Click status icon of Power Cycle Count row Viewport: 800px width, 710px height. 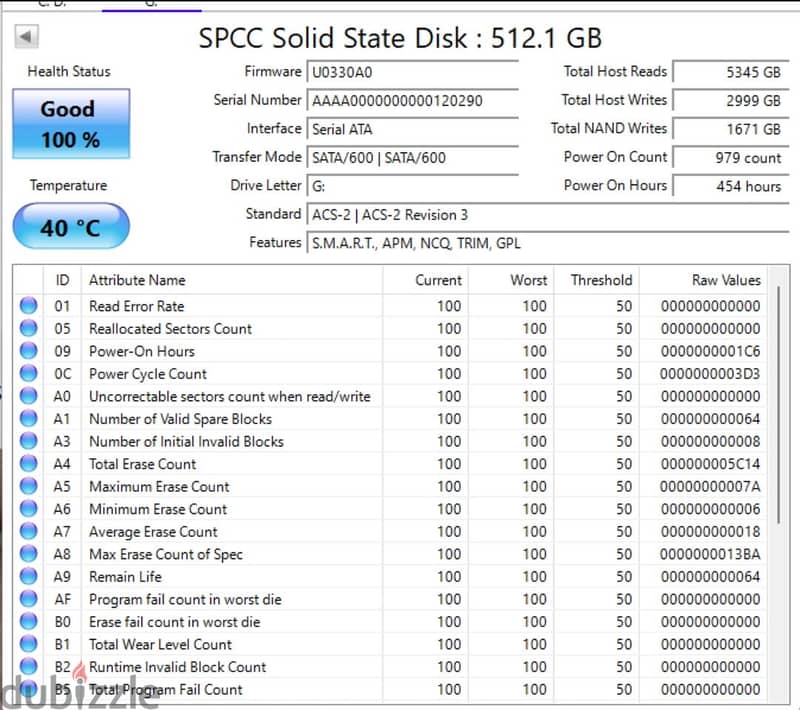pos(29,373)
